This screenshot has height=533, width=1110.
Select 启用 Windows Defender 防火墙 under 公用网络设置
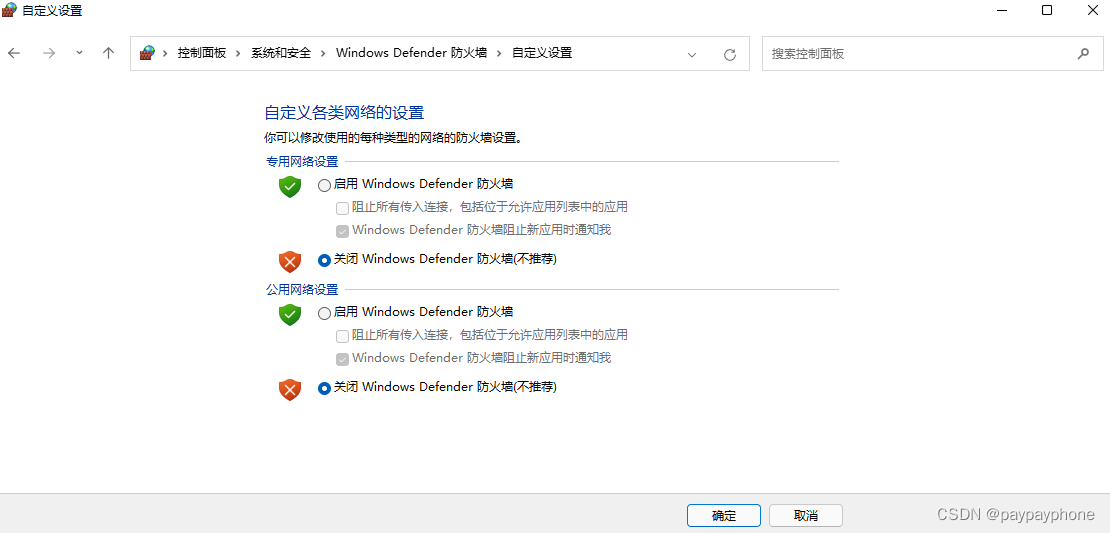click(x=324, y=313)
